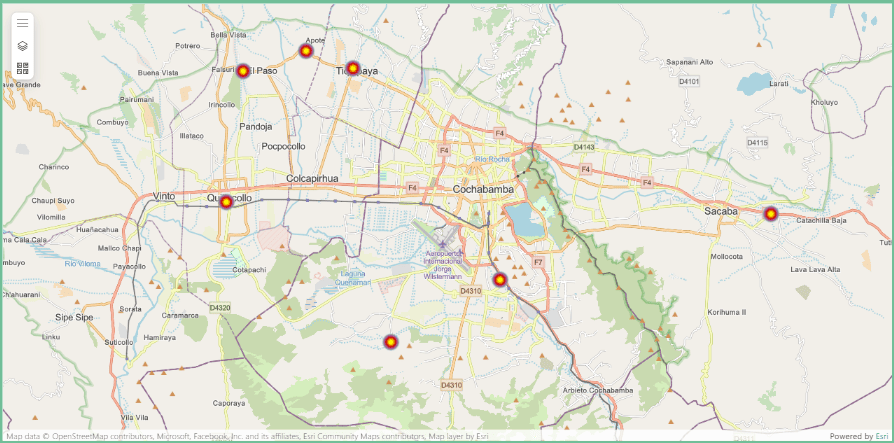Click heatmap point southeast of the airport
The width and height of the screenshot is (894, 443).
[x=500, y=280]
